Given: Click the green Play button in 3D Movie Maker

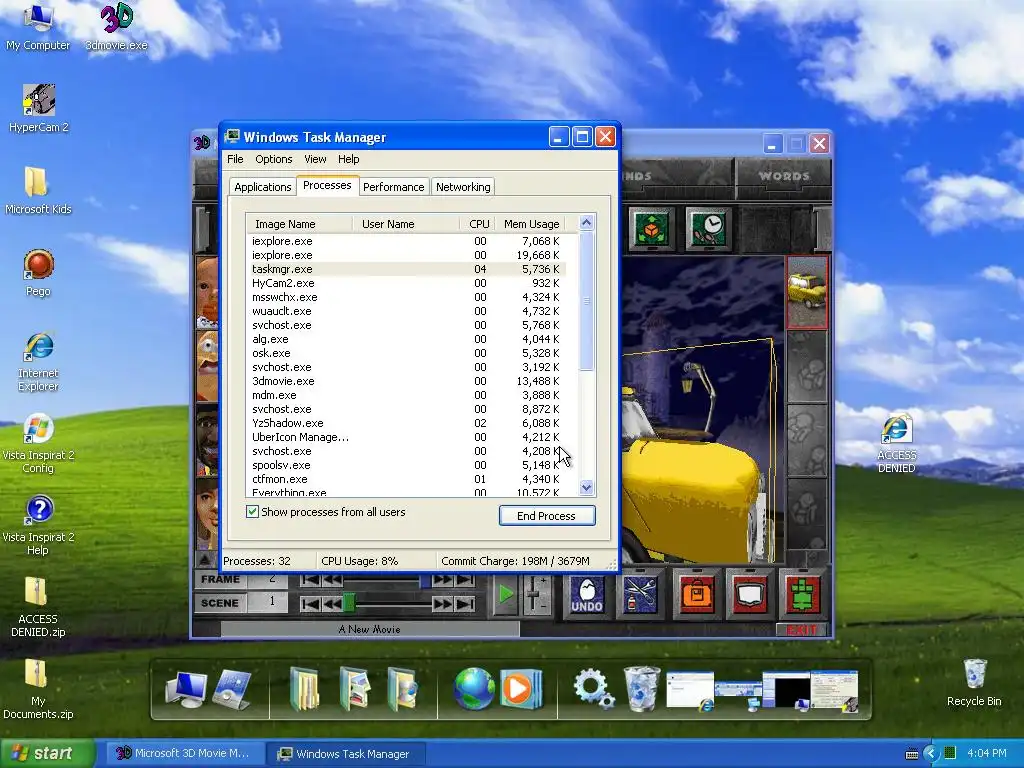Looking at the screenshot, I should [505, 594].
